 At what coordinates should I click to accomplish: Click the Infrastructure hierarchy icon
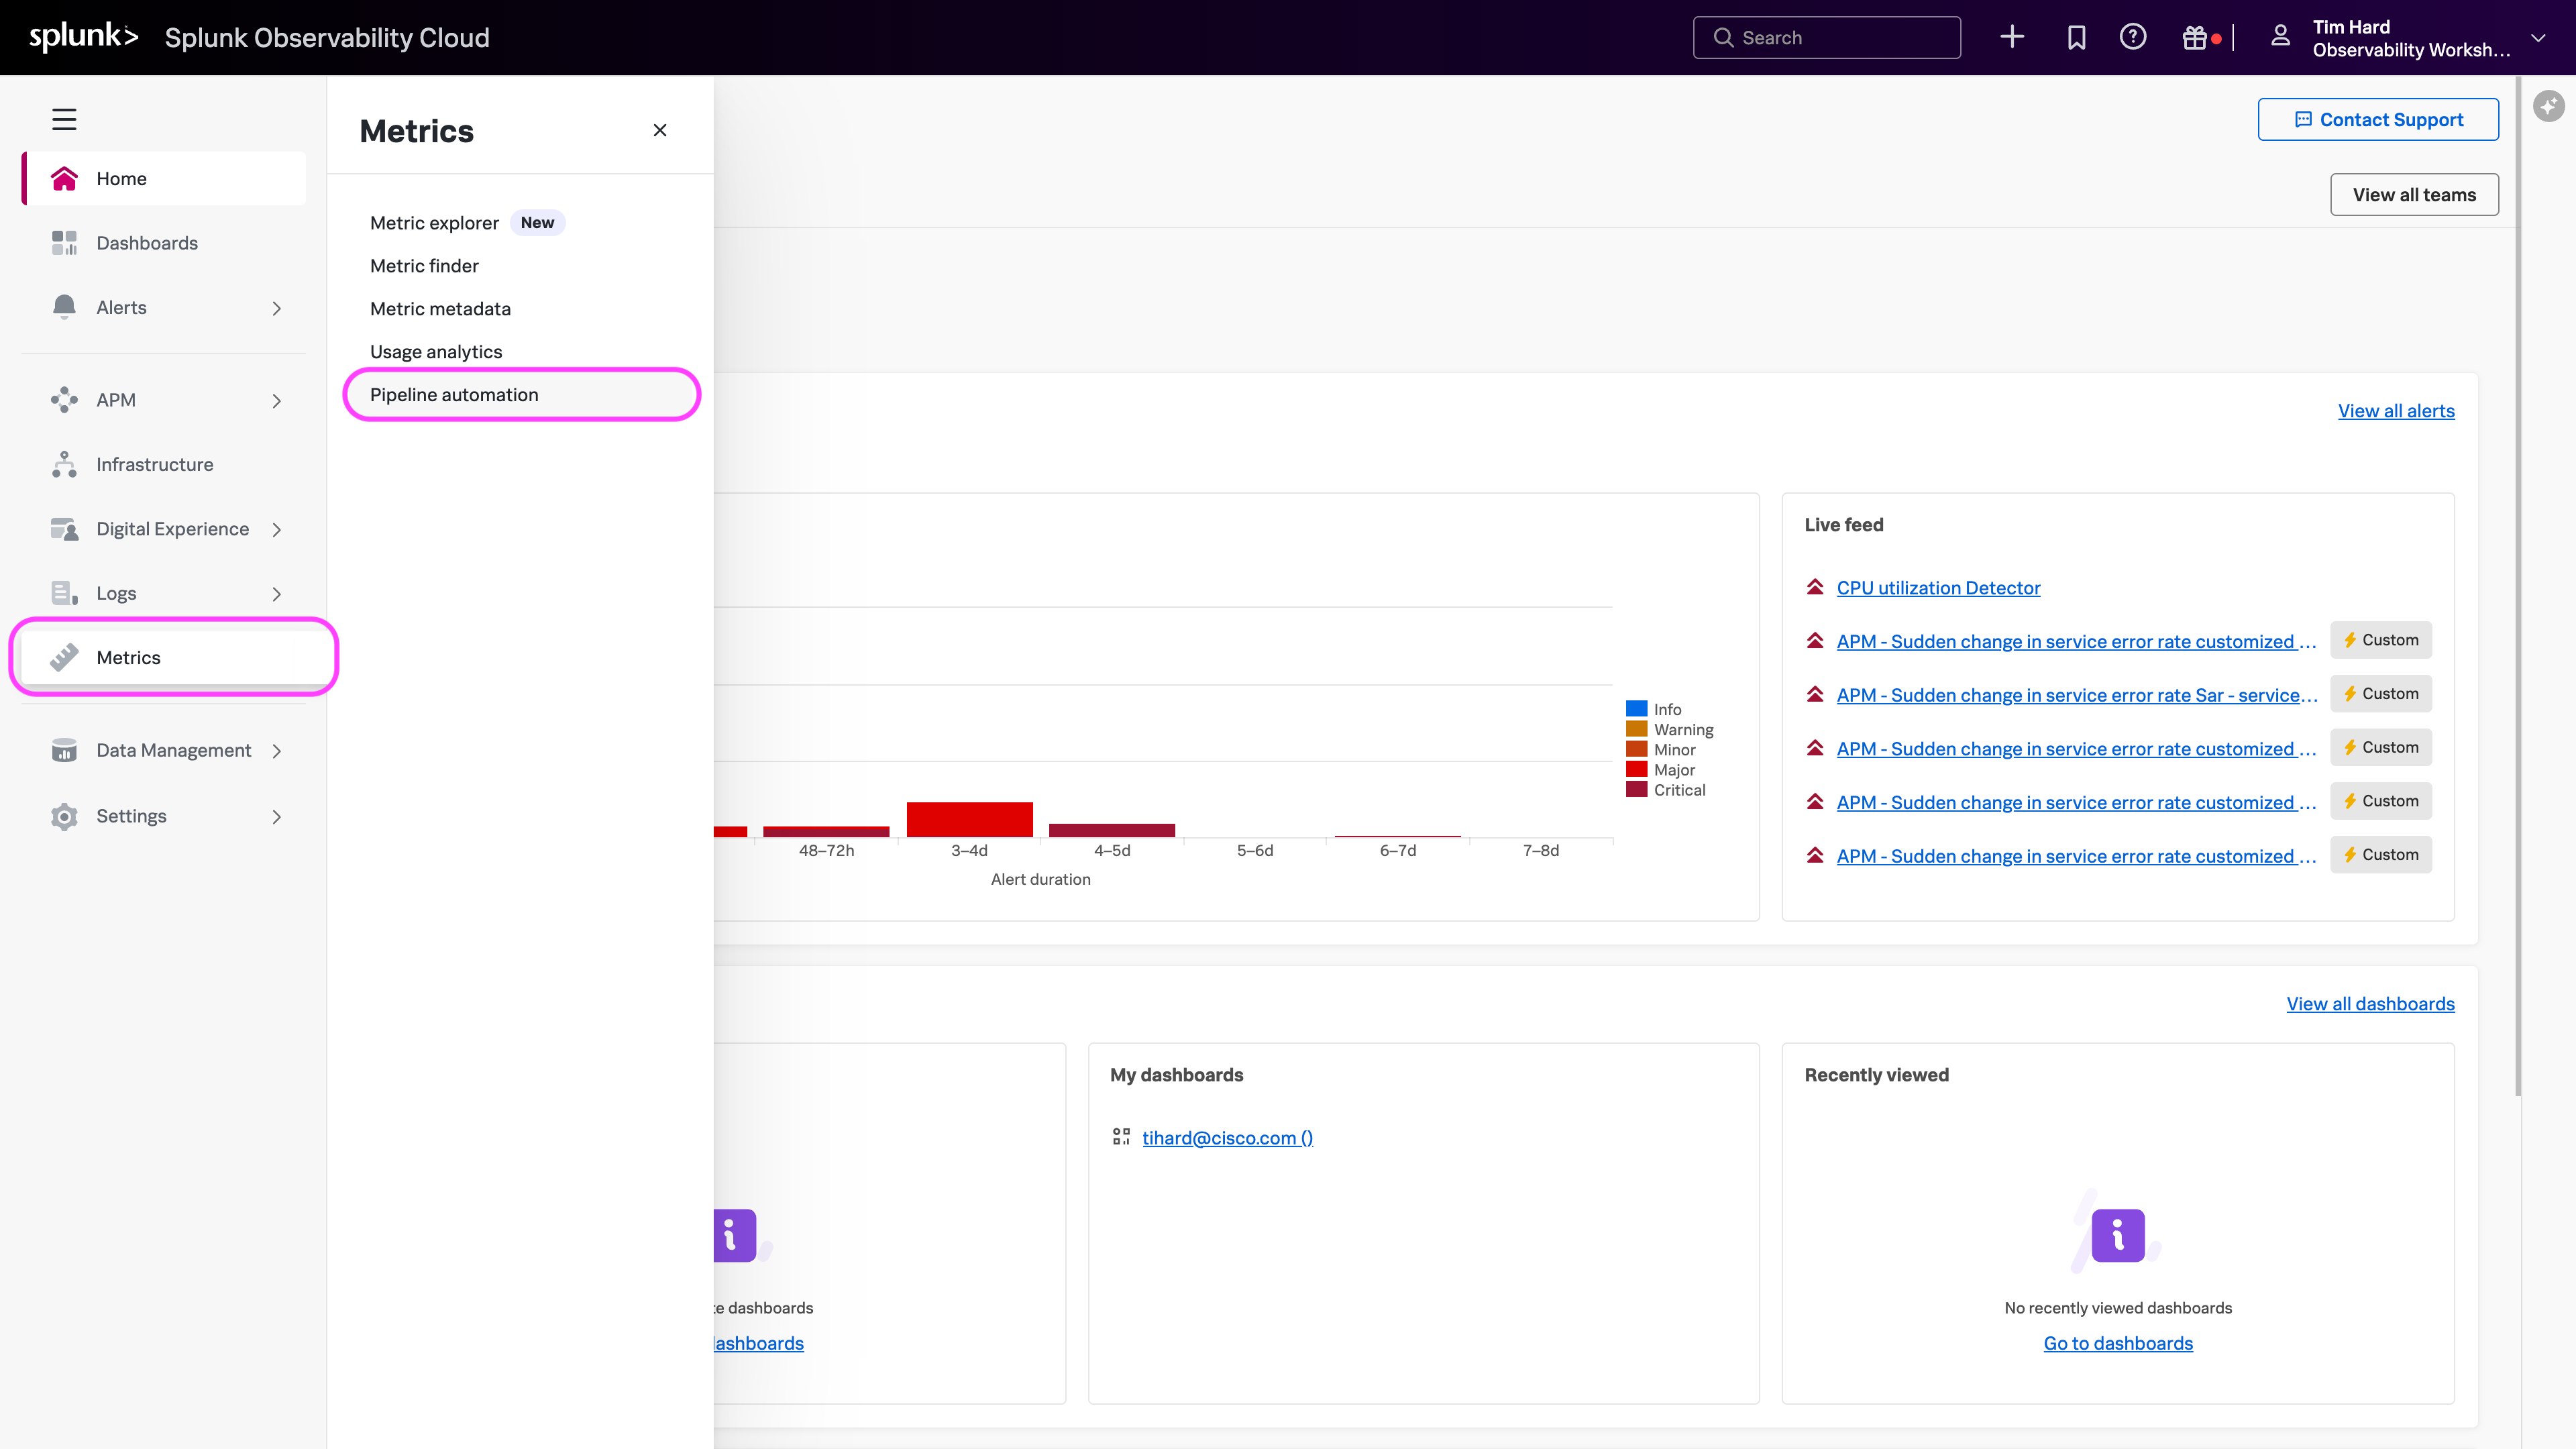coord(64,464)
